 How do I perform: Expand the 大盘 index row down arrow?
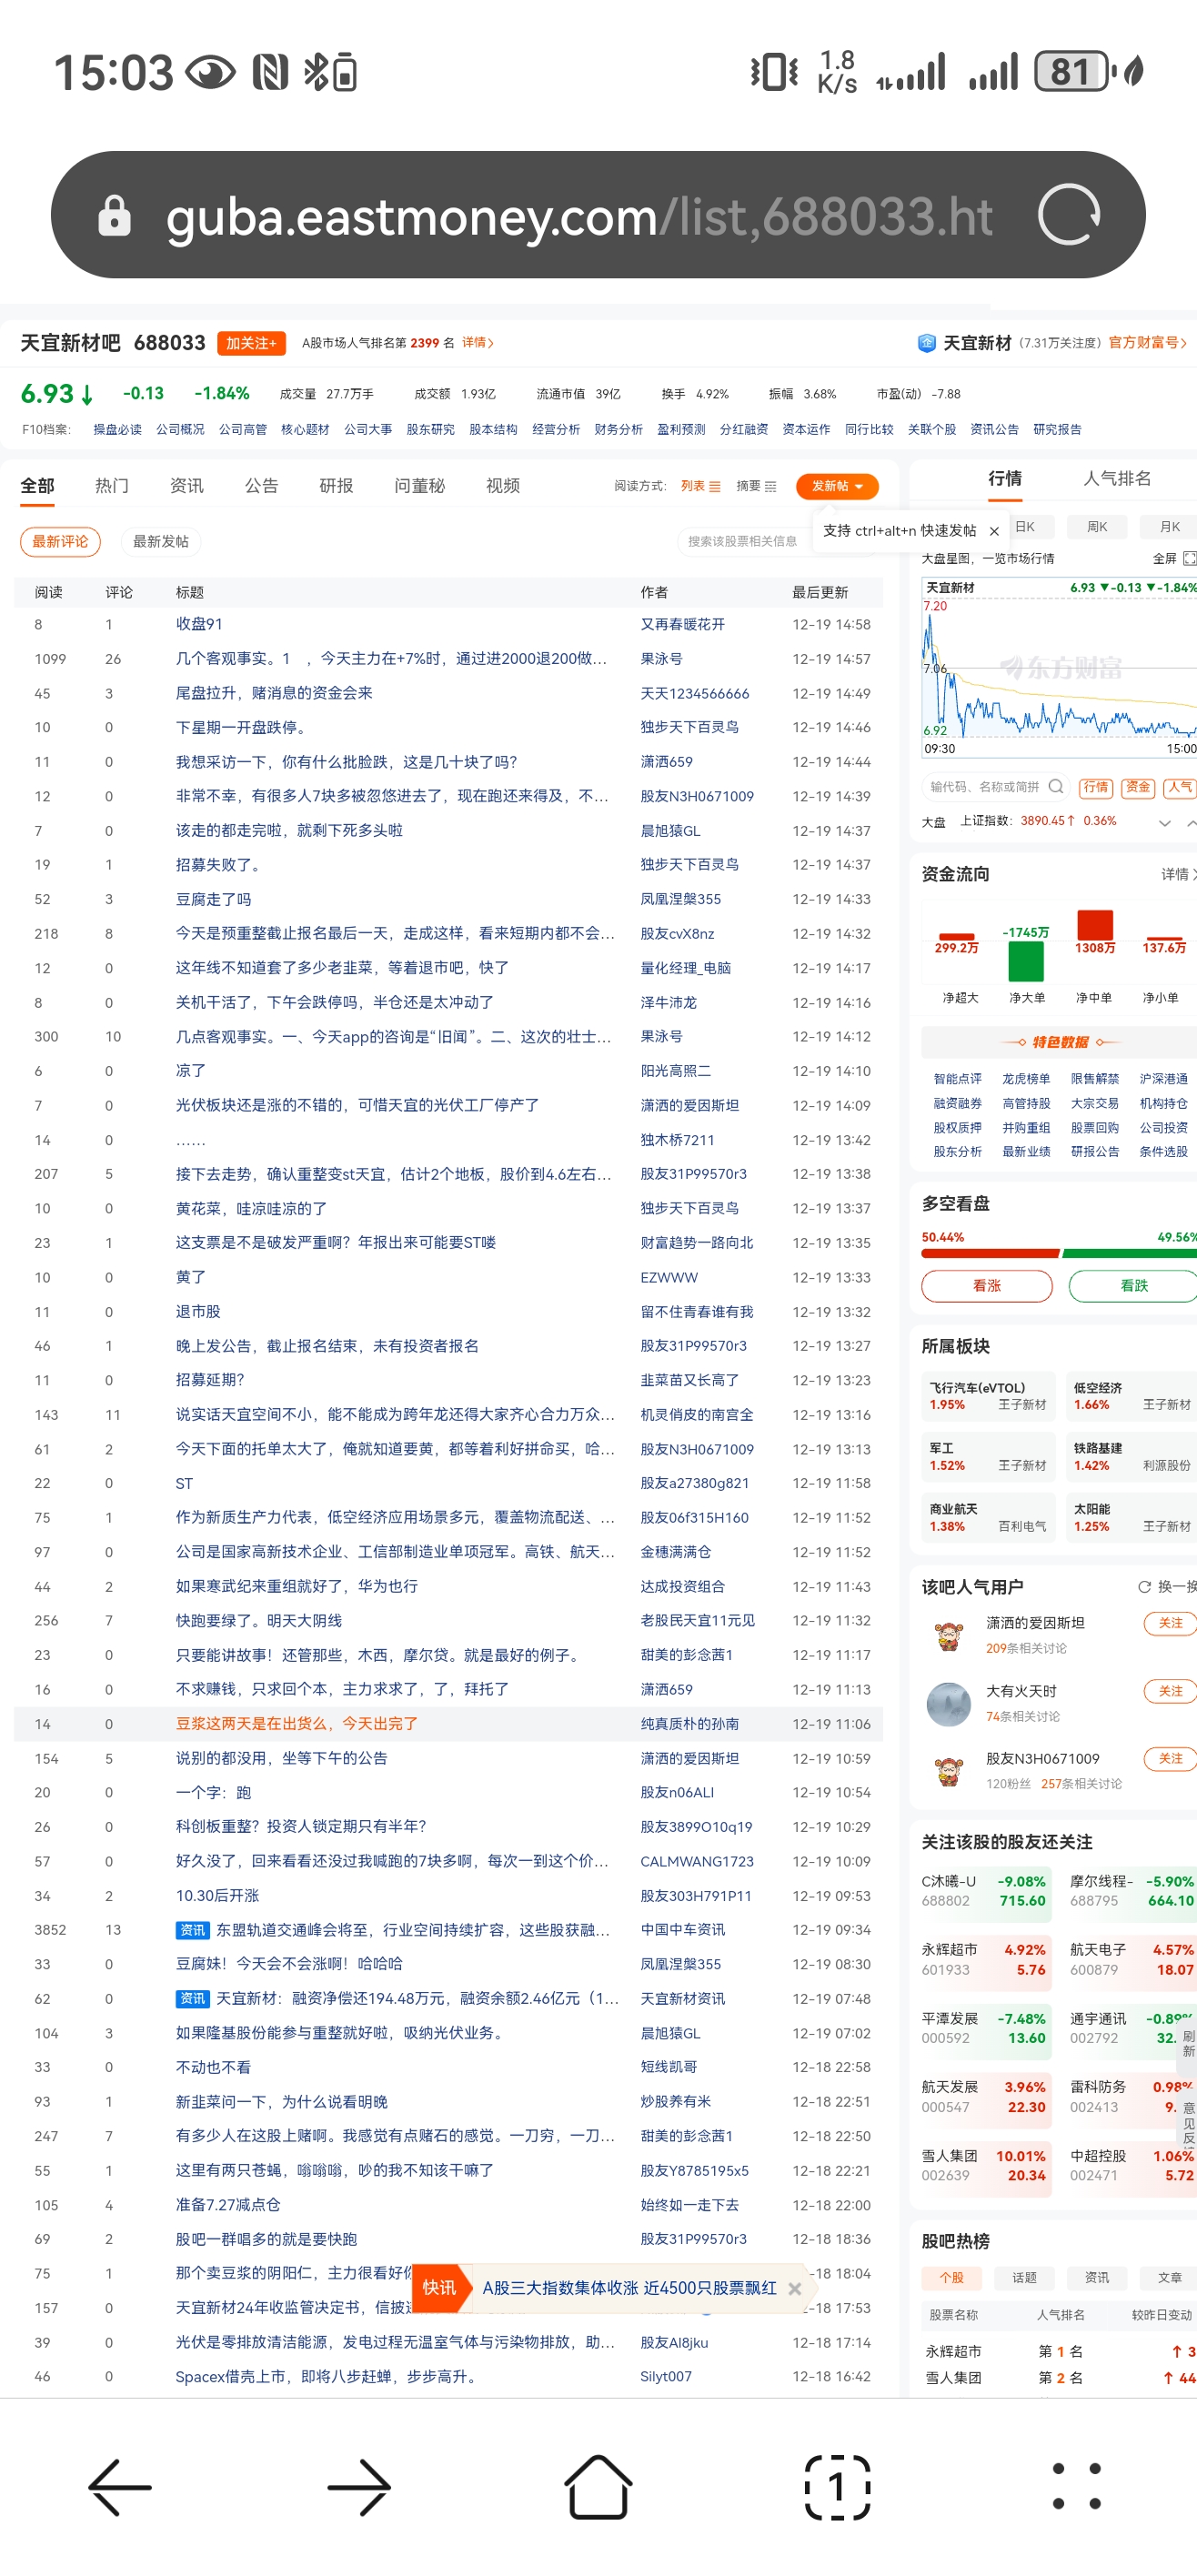[x=1164, y=822]
